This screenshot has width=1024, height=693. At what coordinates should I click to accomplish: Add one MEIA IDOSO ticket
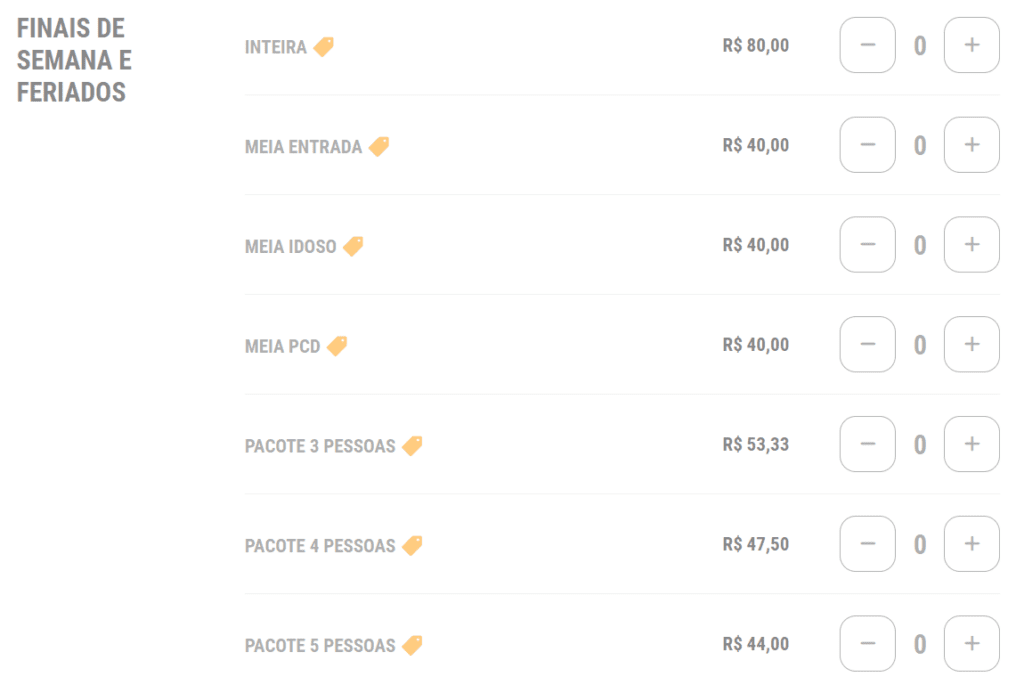pos(972,245)
